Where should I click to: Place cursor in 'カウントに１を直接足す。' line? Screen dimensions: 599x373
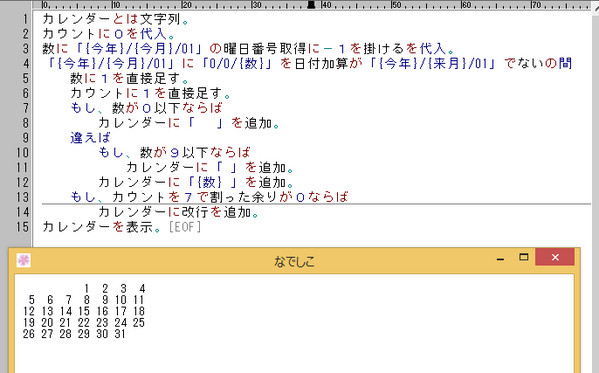pos(150,93)
